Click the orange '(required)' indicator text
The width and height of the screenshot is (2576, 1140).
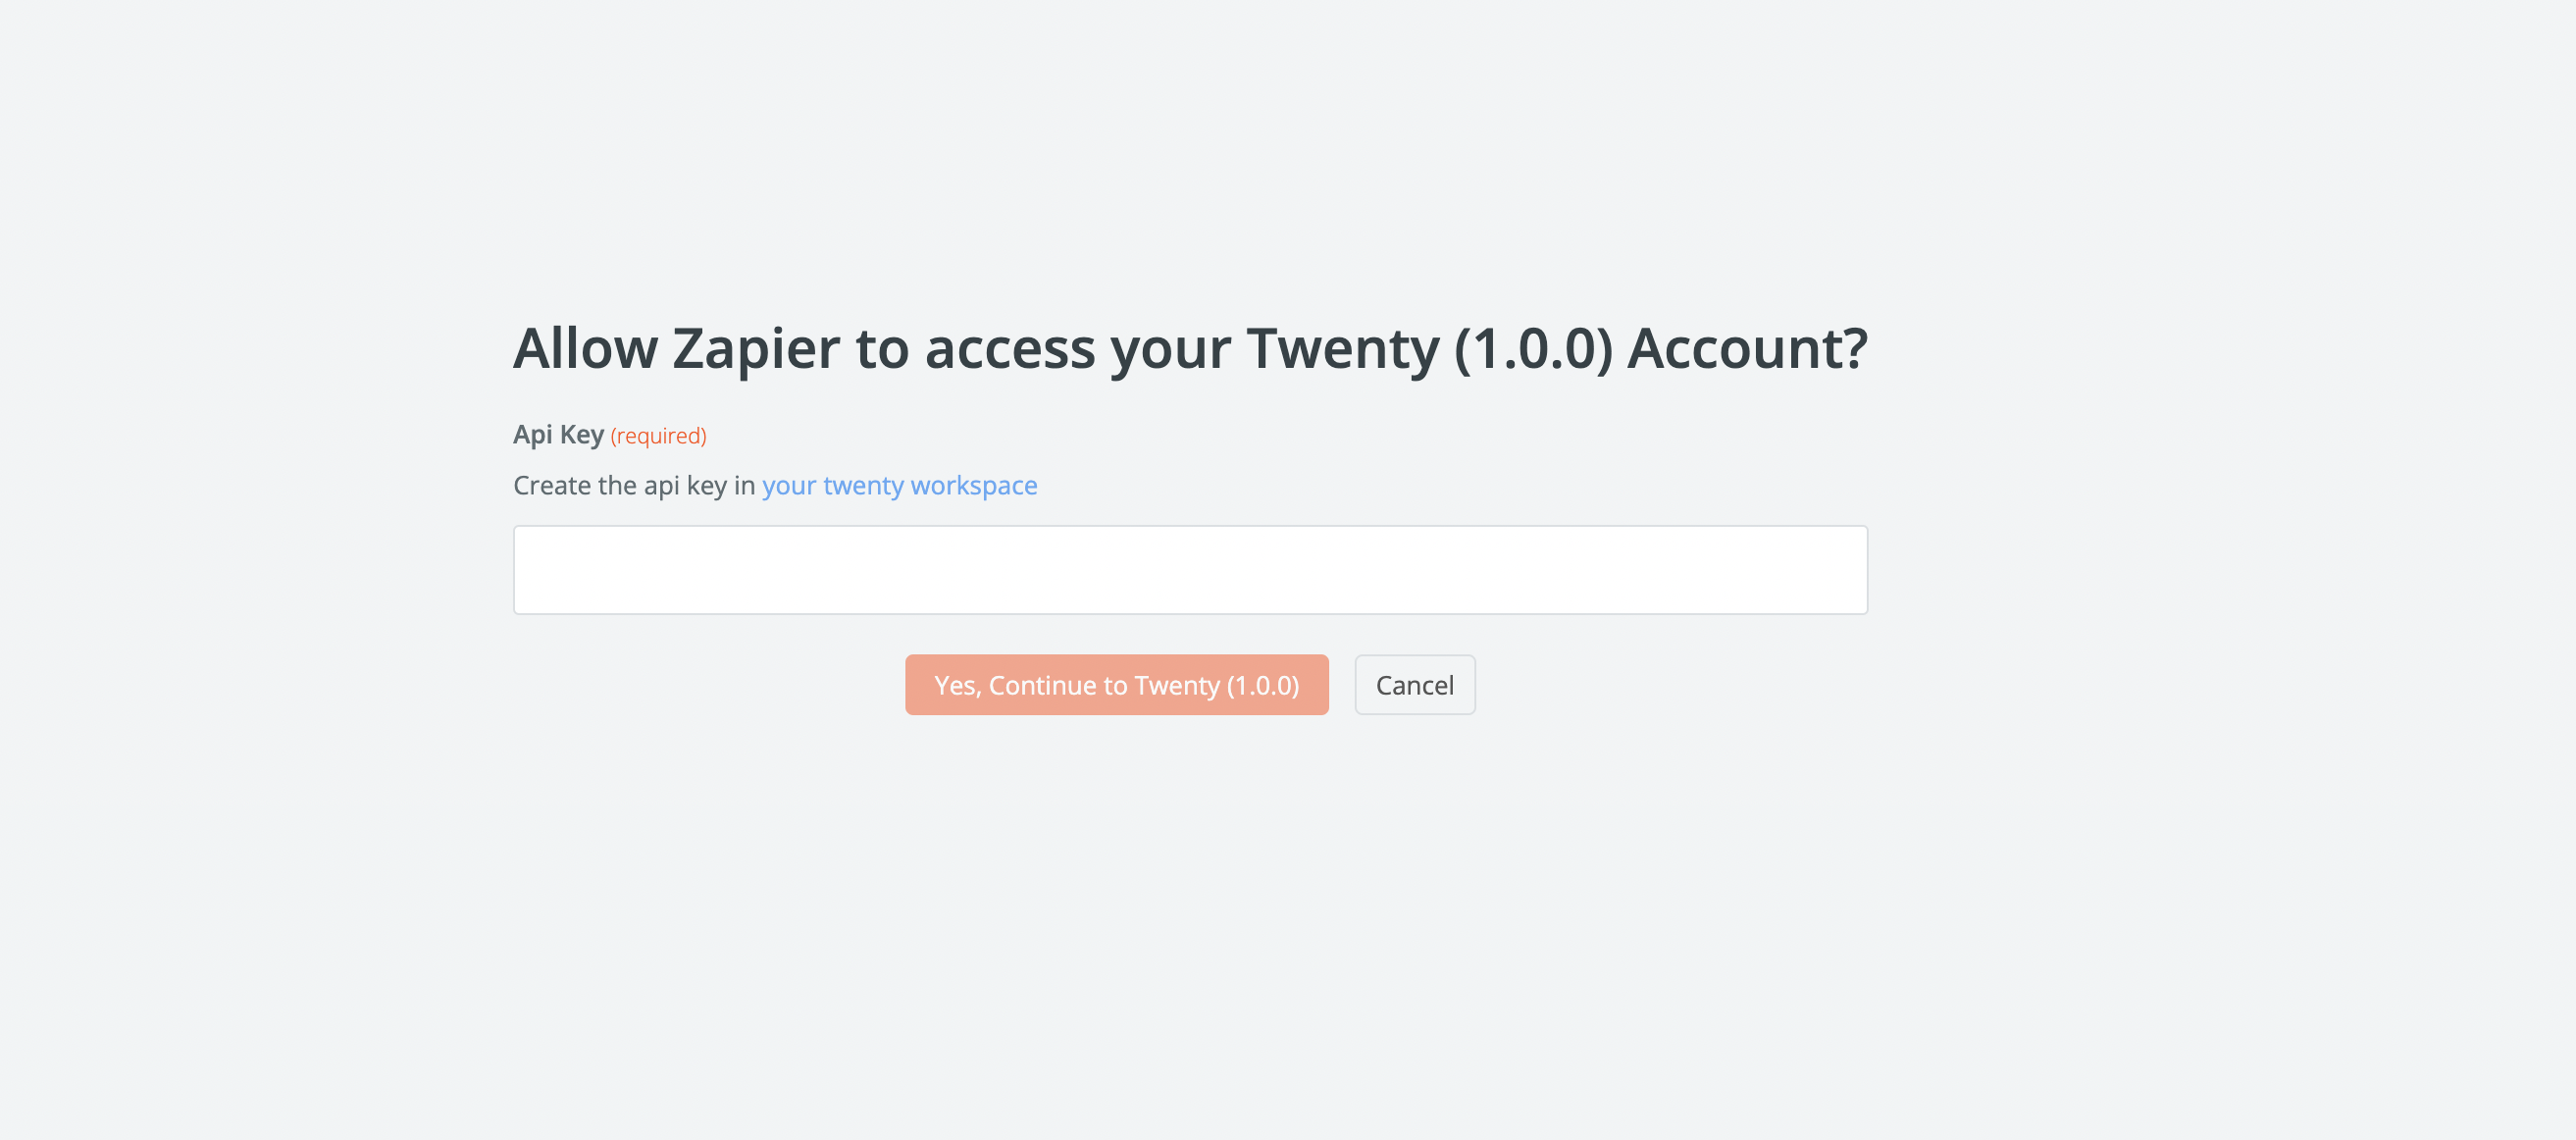coord(658,436)
